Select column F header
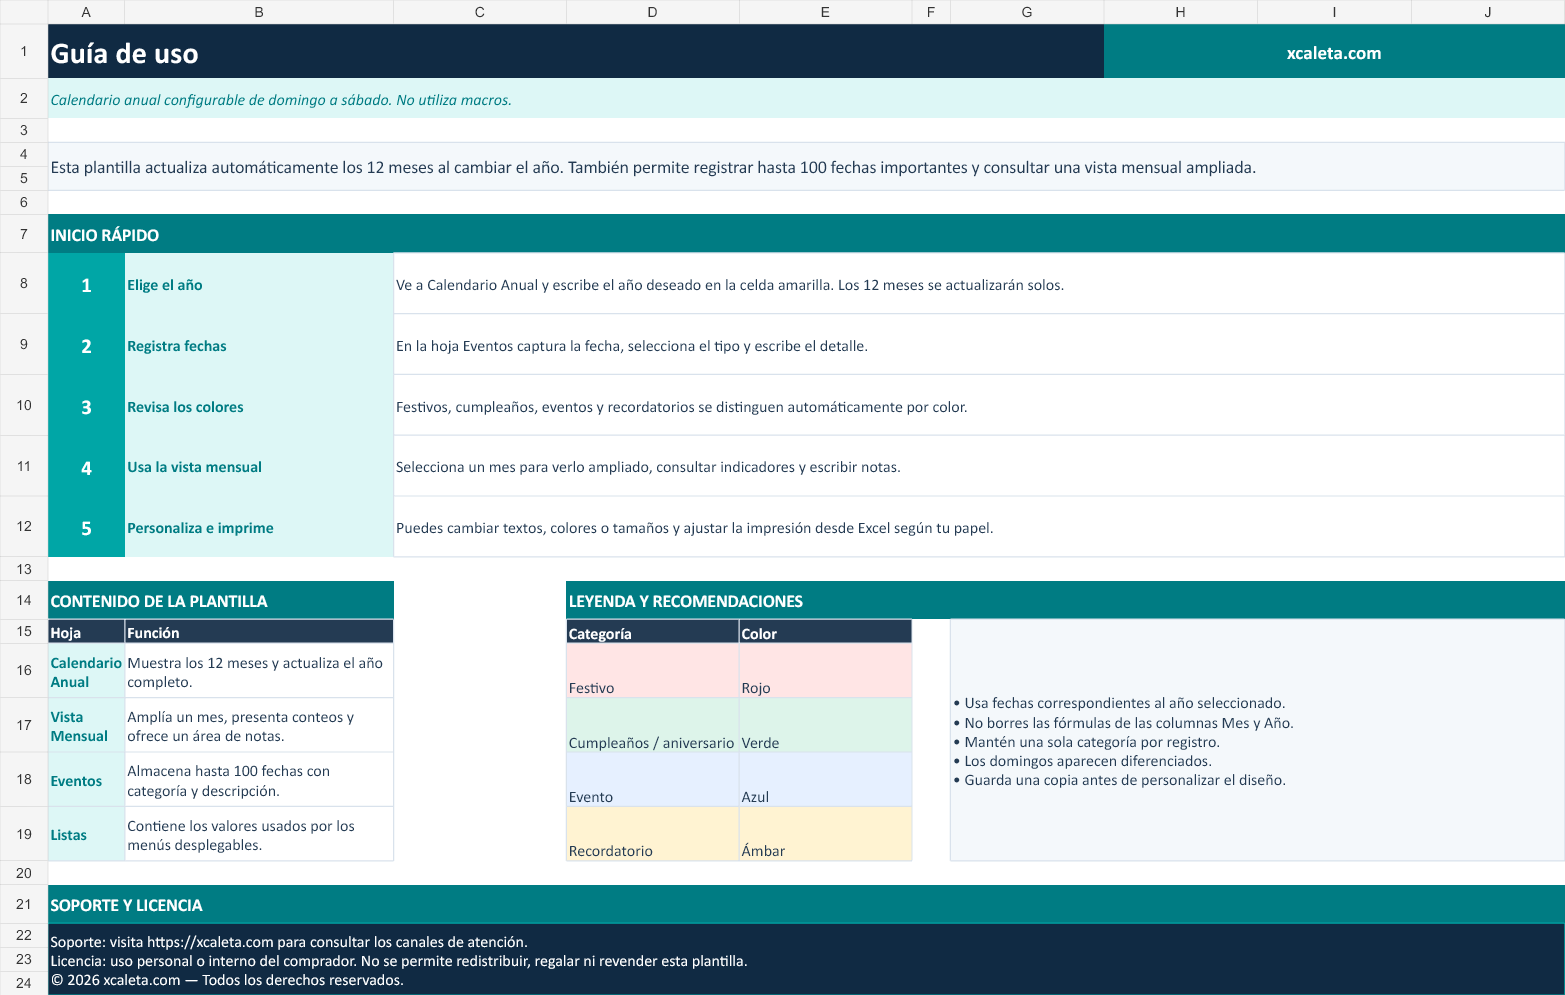The image size is (1565, 995). pyautogui.click(x=931, y=12)
